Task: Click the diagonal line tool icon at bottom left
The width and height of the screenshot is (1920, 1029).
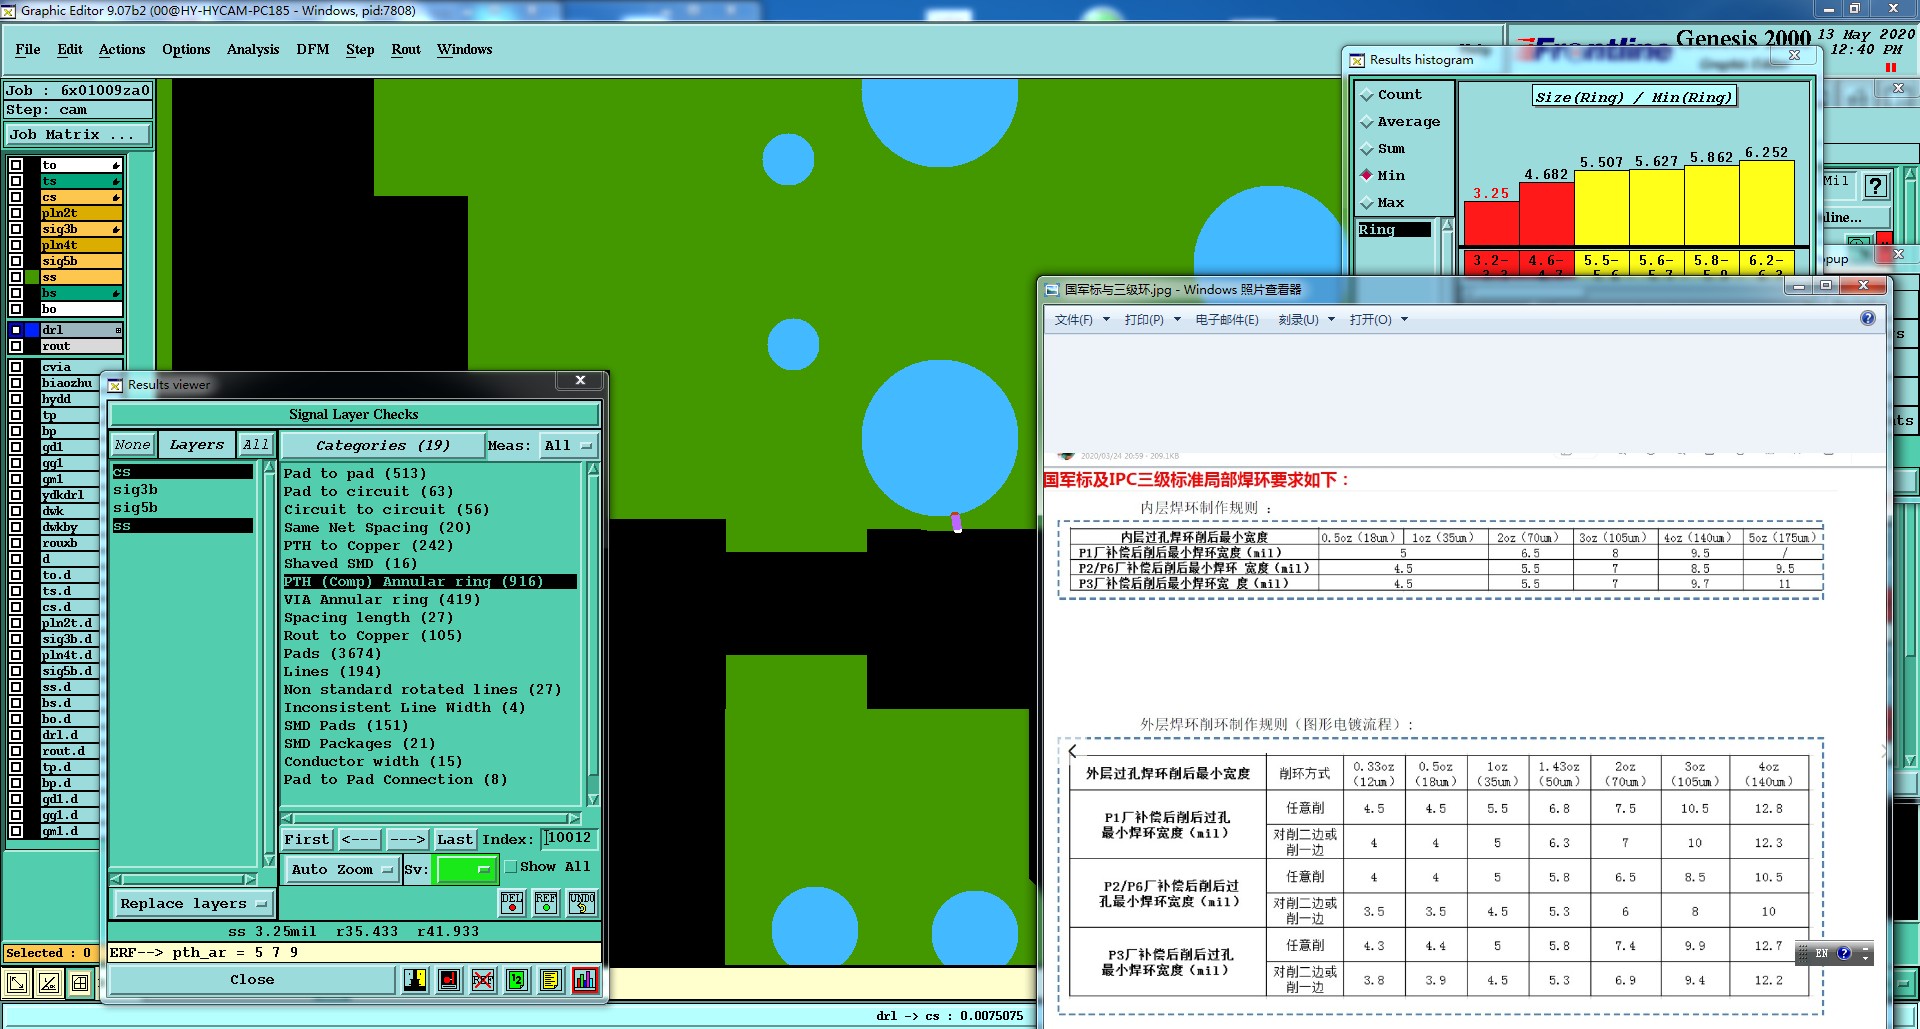Action: pyautogui.click(x=48, y=984)
